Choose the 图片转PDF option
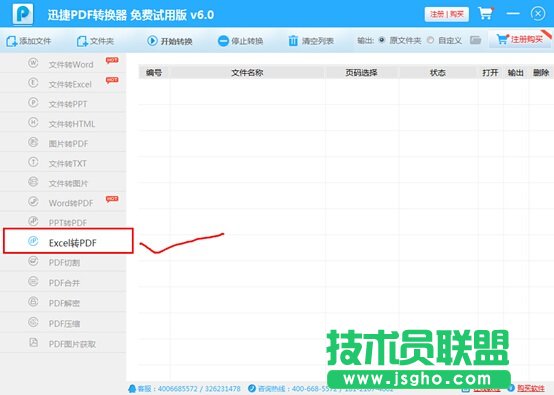Viewport: 554px width, 395px height. (63, 143)
